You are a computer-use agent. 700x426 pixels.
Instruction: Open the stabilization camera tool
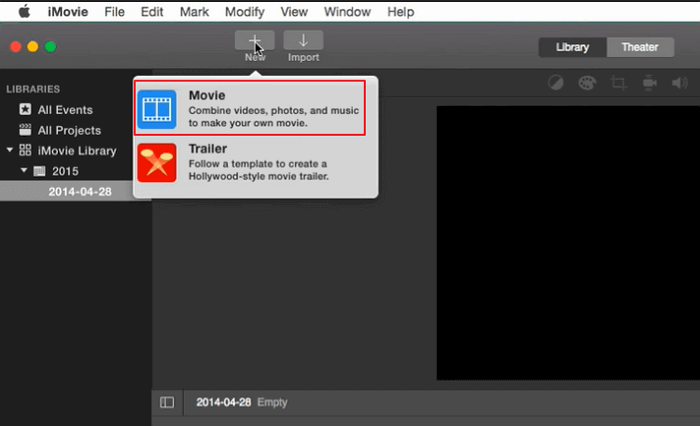pos(649,84)
